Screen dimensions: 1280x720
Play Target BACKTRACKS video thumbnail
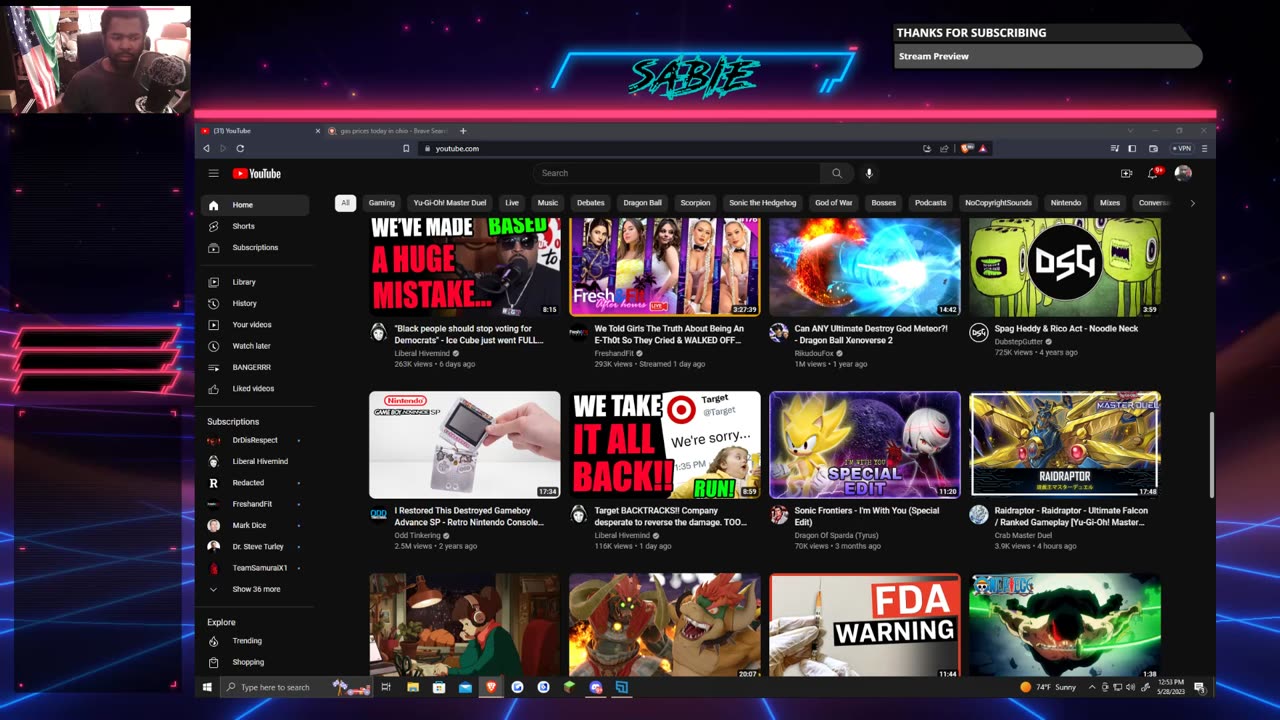tap(665, 445)
